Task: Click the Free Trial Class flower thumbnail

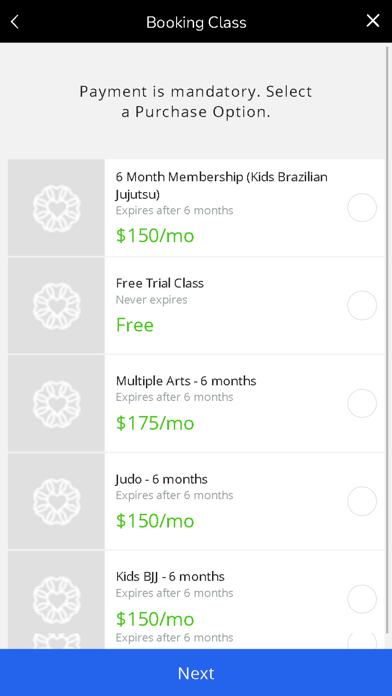Action: coord(56,306)
